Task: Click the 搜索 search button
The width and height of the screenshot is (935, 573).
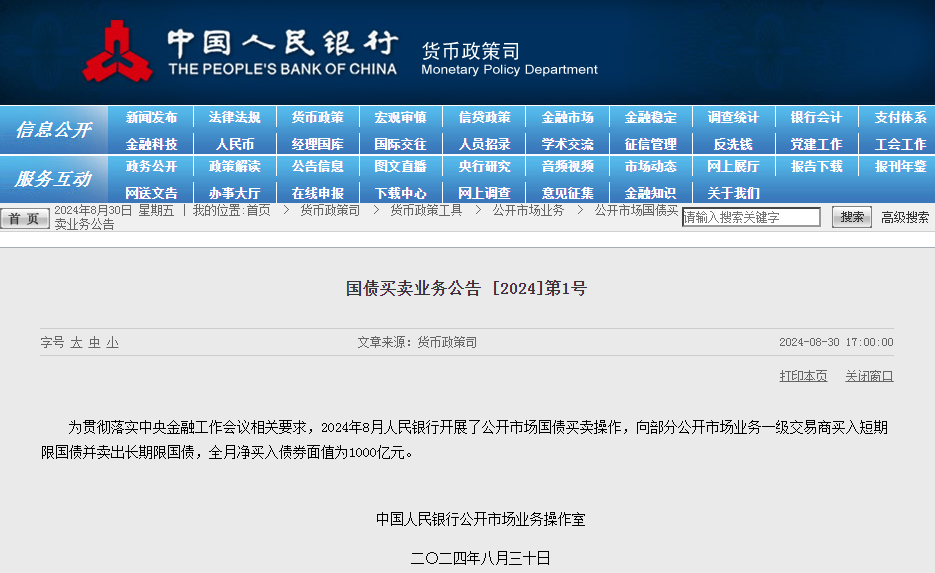Action: [x=852, y=217]
